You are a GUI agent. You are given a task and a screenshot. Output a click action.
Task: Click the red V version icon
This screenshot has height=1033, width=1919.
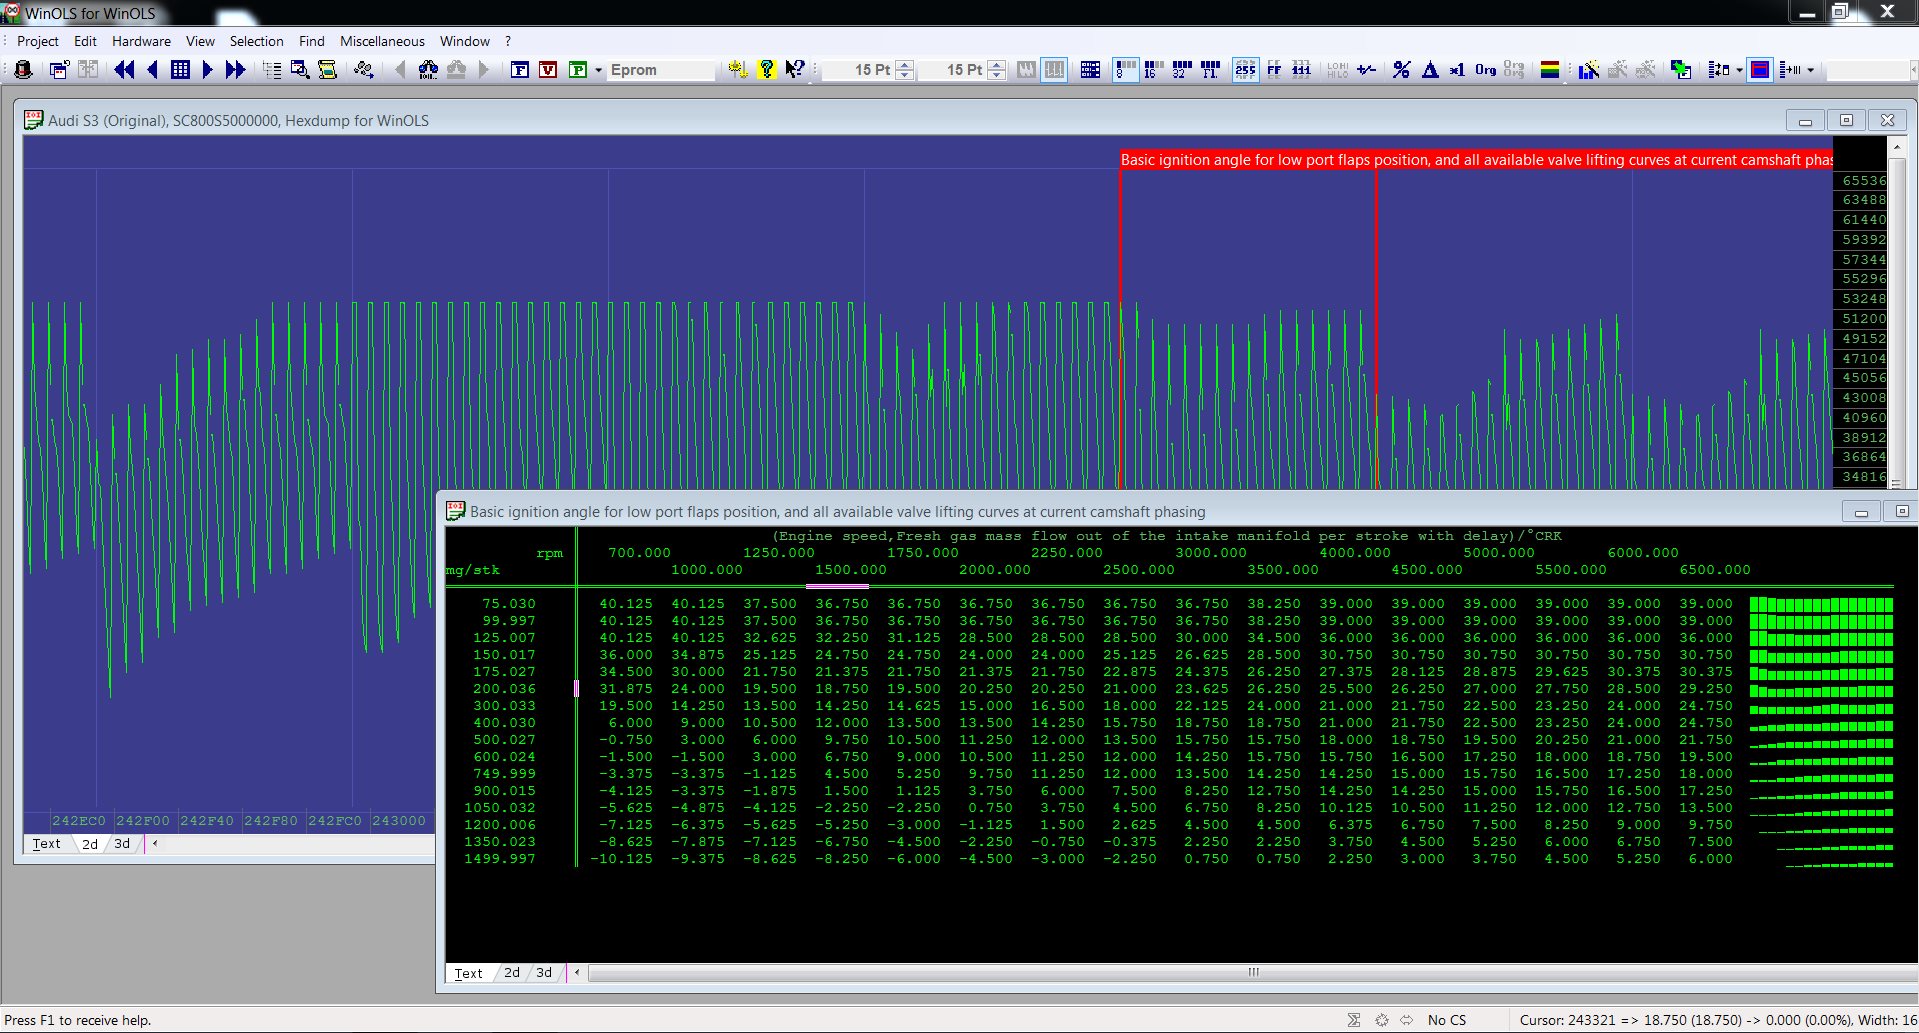tap(548, 69)
